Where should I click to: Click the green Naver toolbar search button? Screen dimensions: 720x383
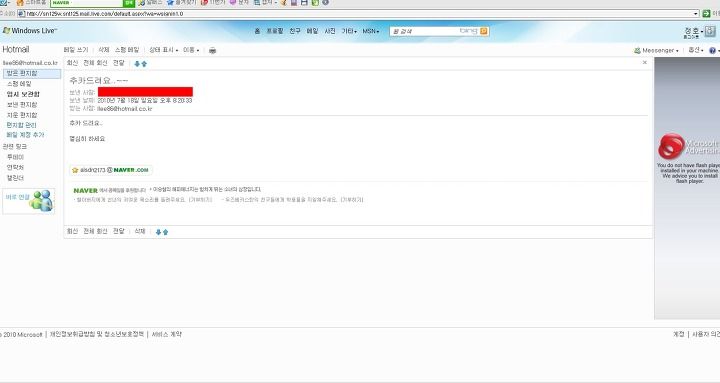129,3
